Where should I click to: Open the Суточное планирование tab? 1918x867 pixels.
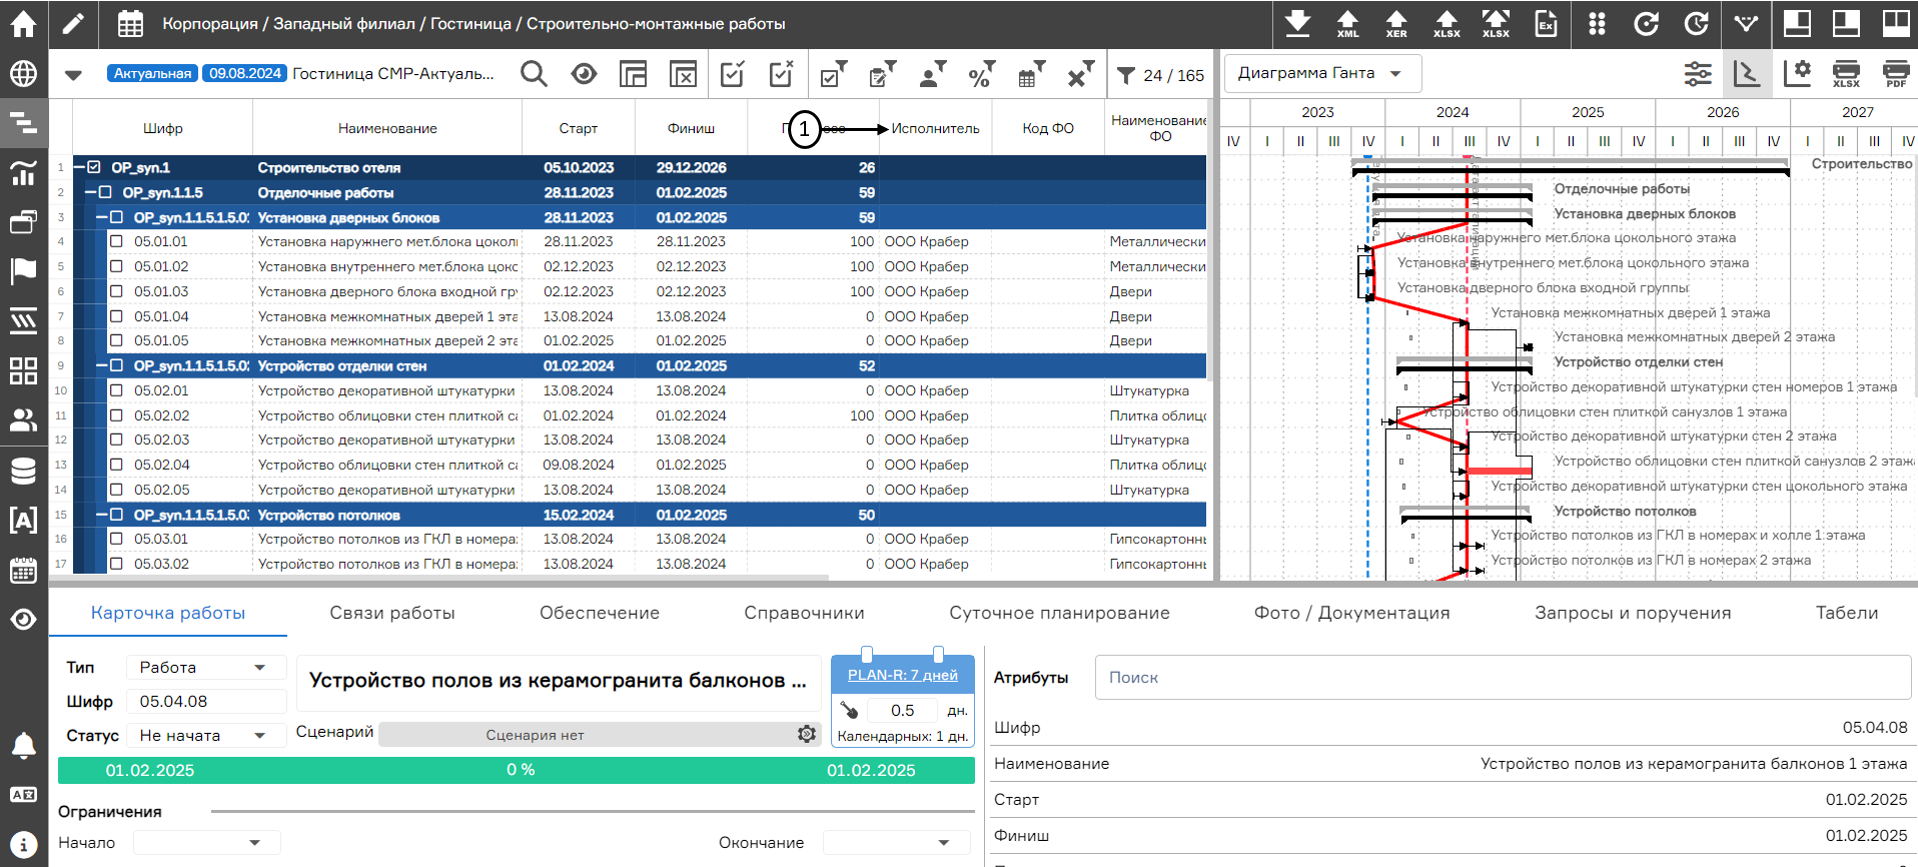click(x=1059, y=613)
